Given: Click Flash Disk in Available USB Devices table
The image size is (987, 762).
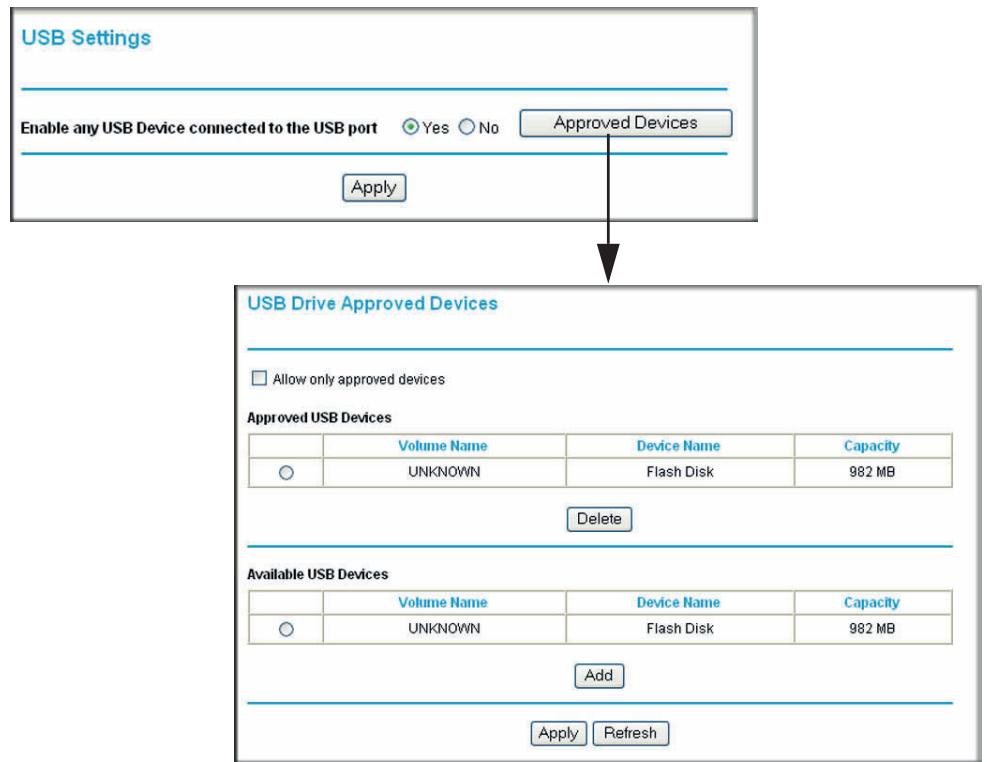Looking at the screenshot, I should [680, 629].
